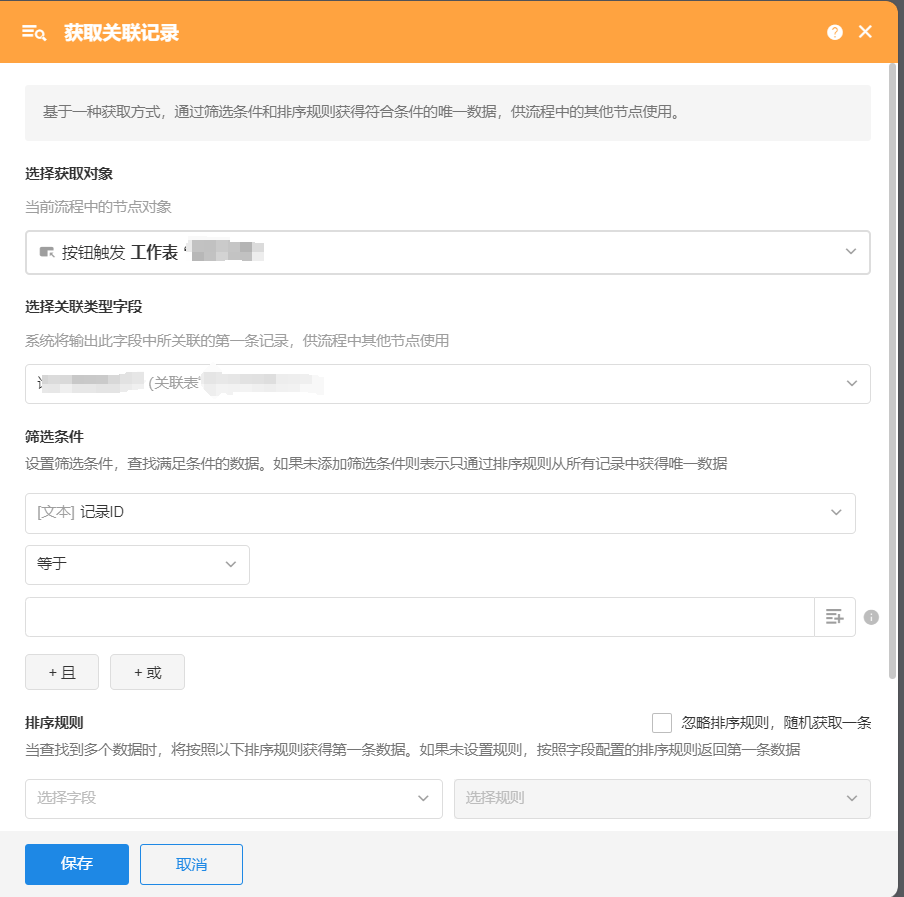904x897 pixels.
Task: Click the gray info icon next to filter value
Action: pos(871,617)
